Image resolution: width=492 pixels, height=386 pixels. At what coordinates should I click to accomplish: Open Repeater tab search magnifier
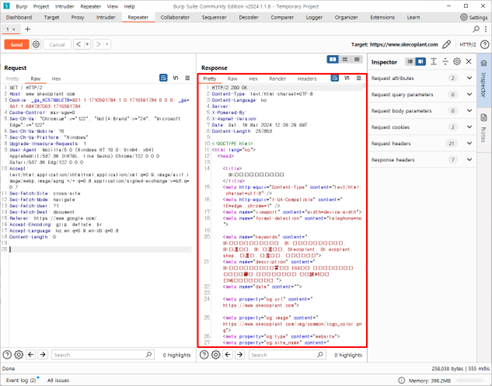pos(476,29)
